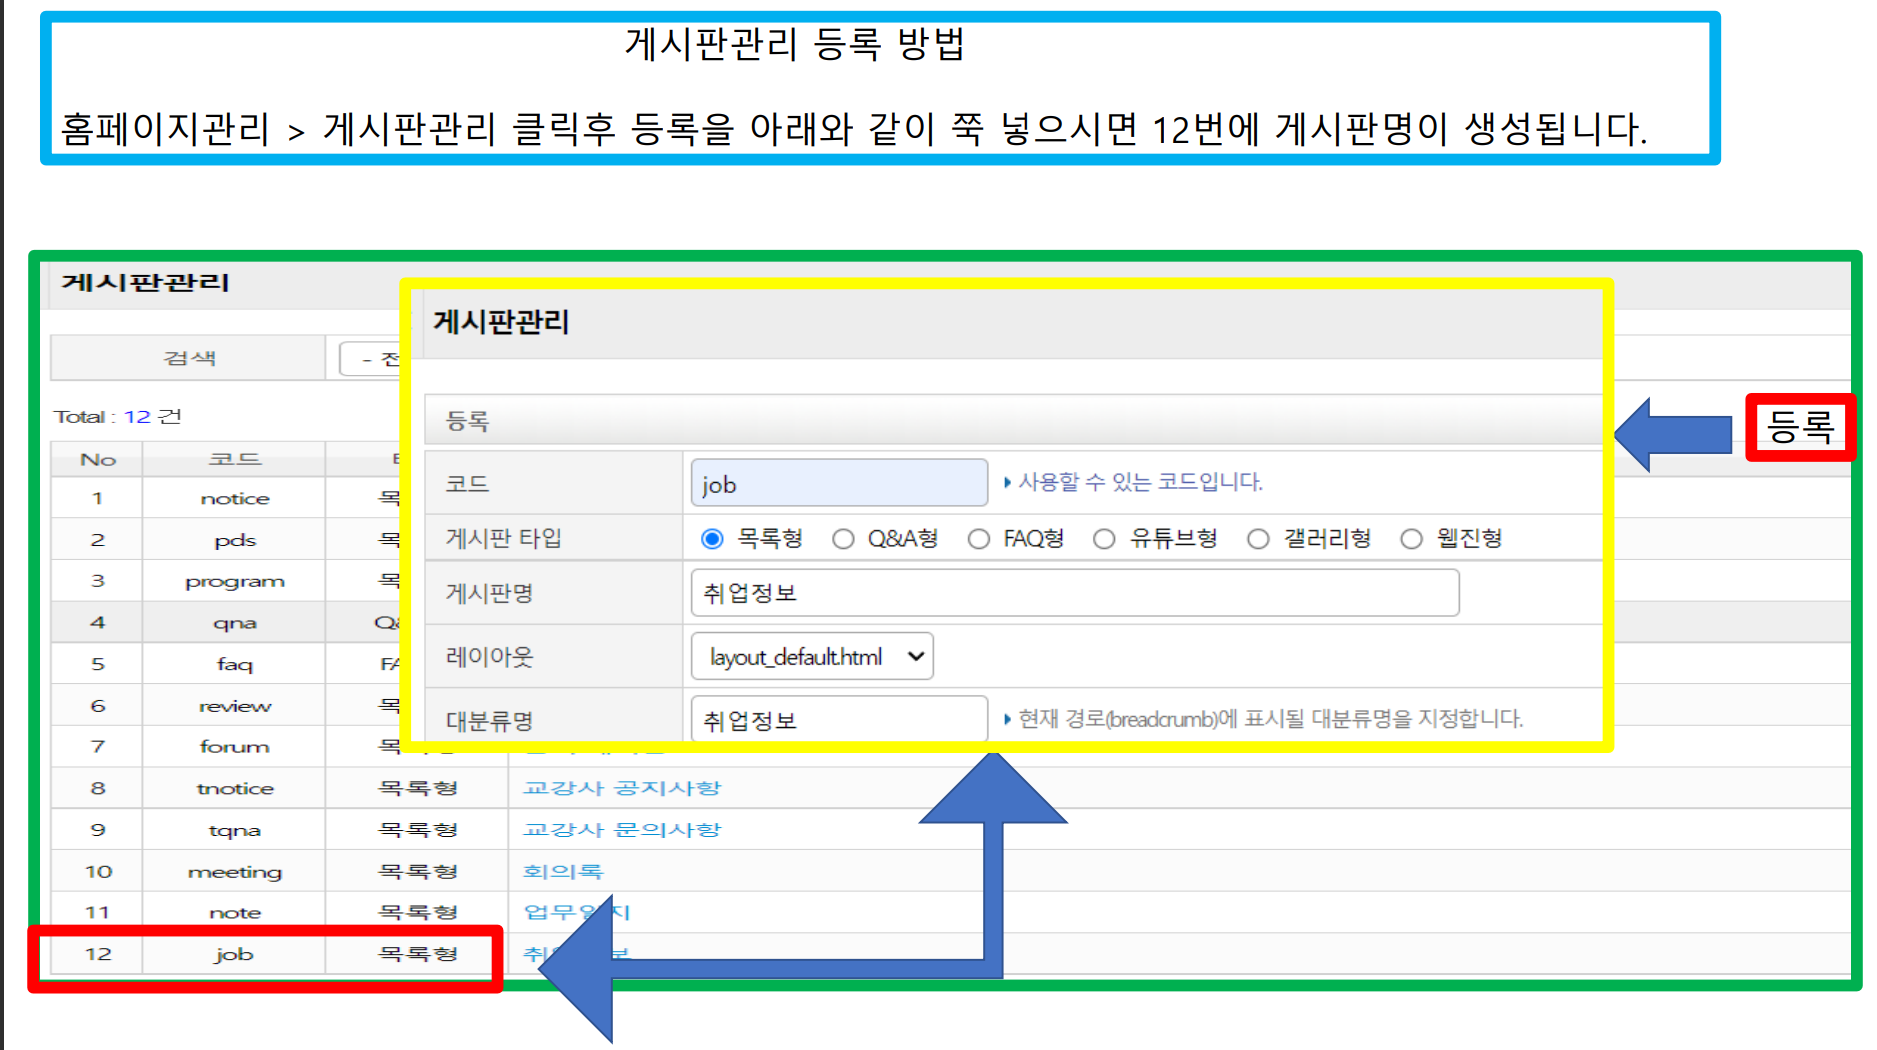
Task: Choose the Q&A형 board type option
Action: click(843, 539)
